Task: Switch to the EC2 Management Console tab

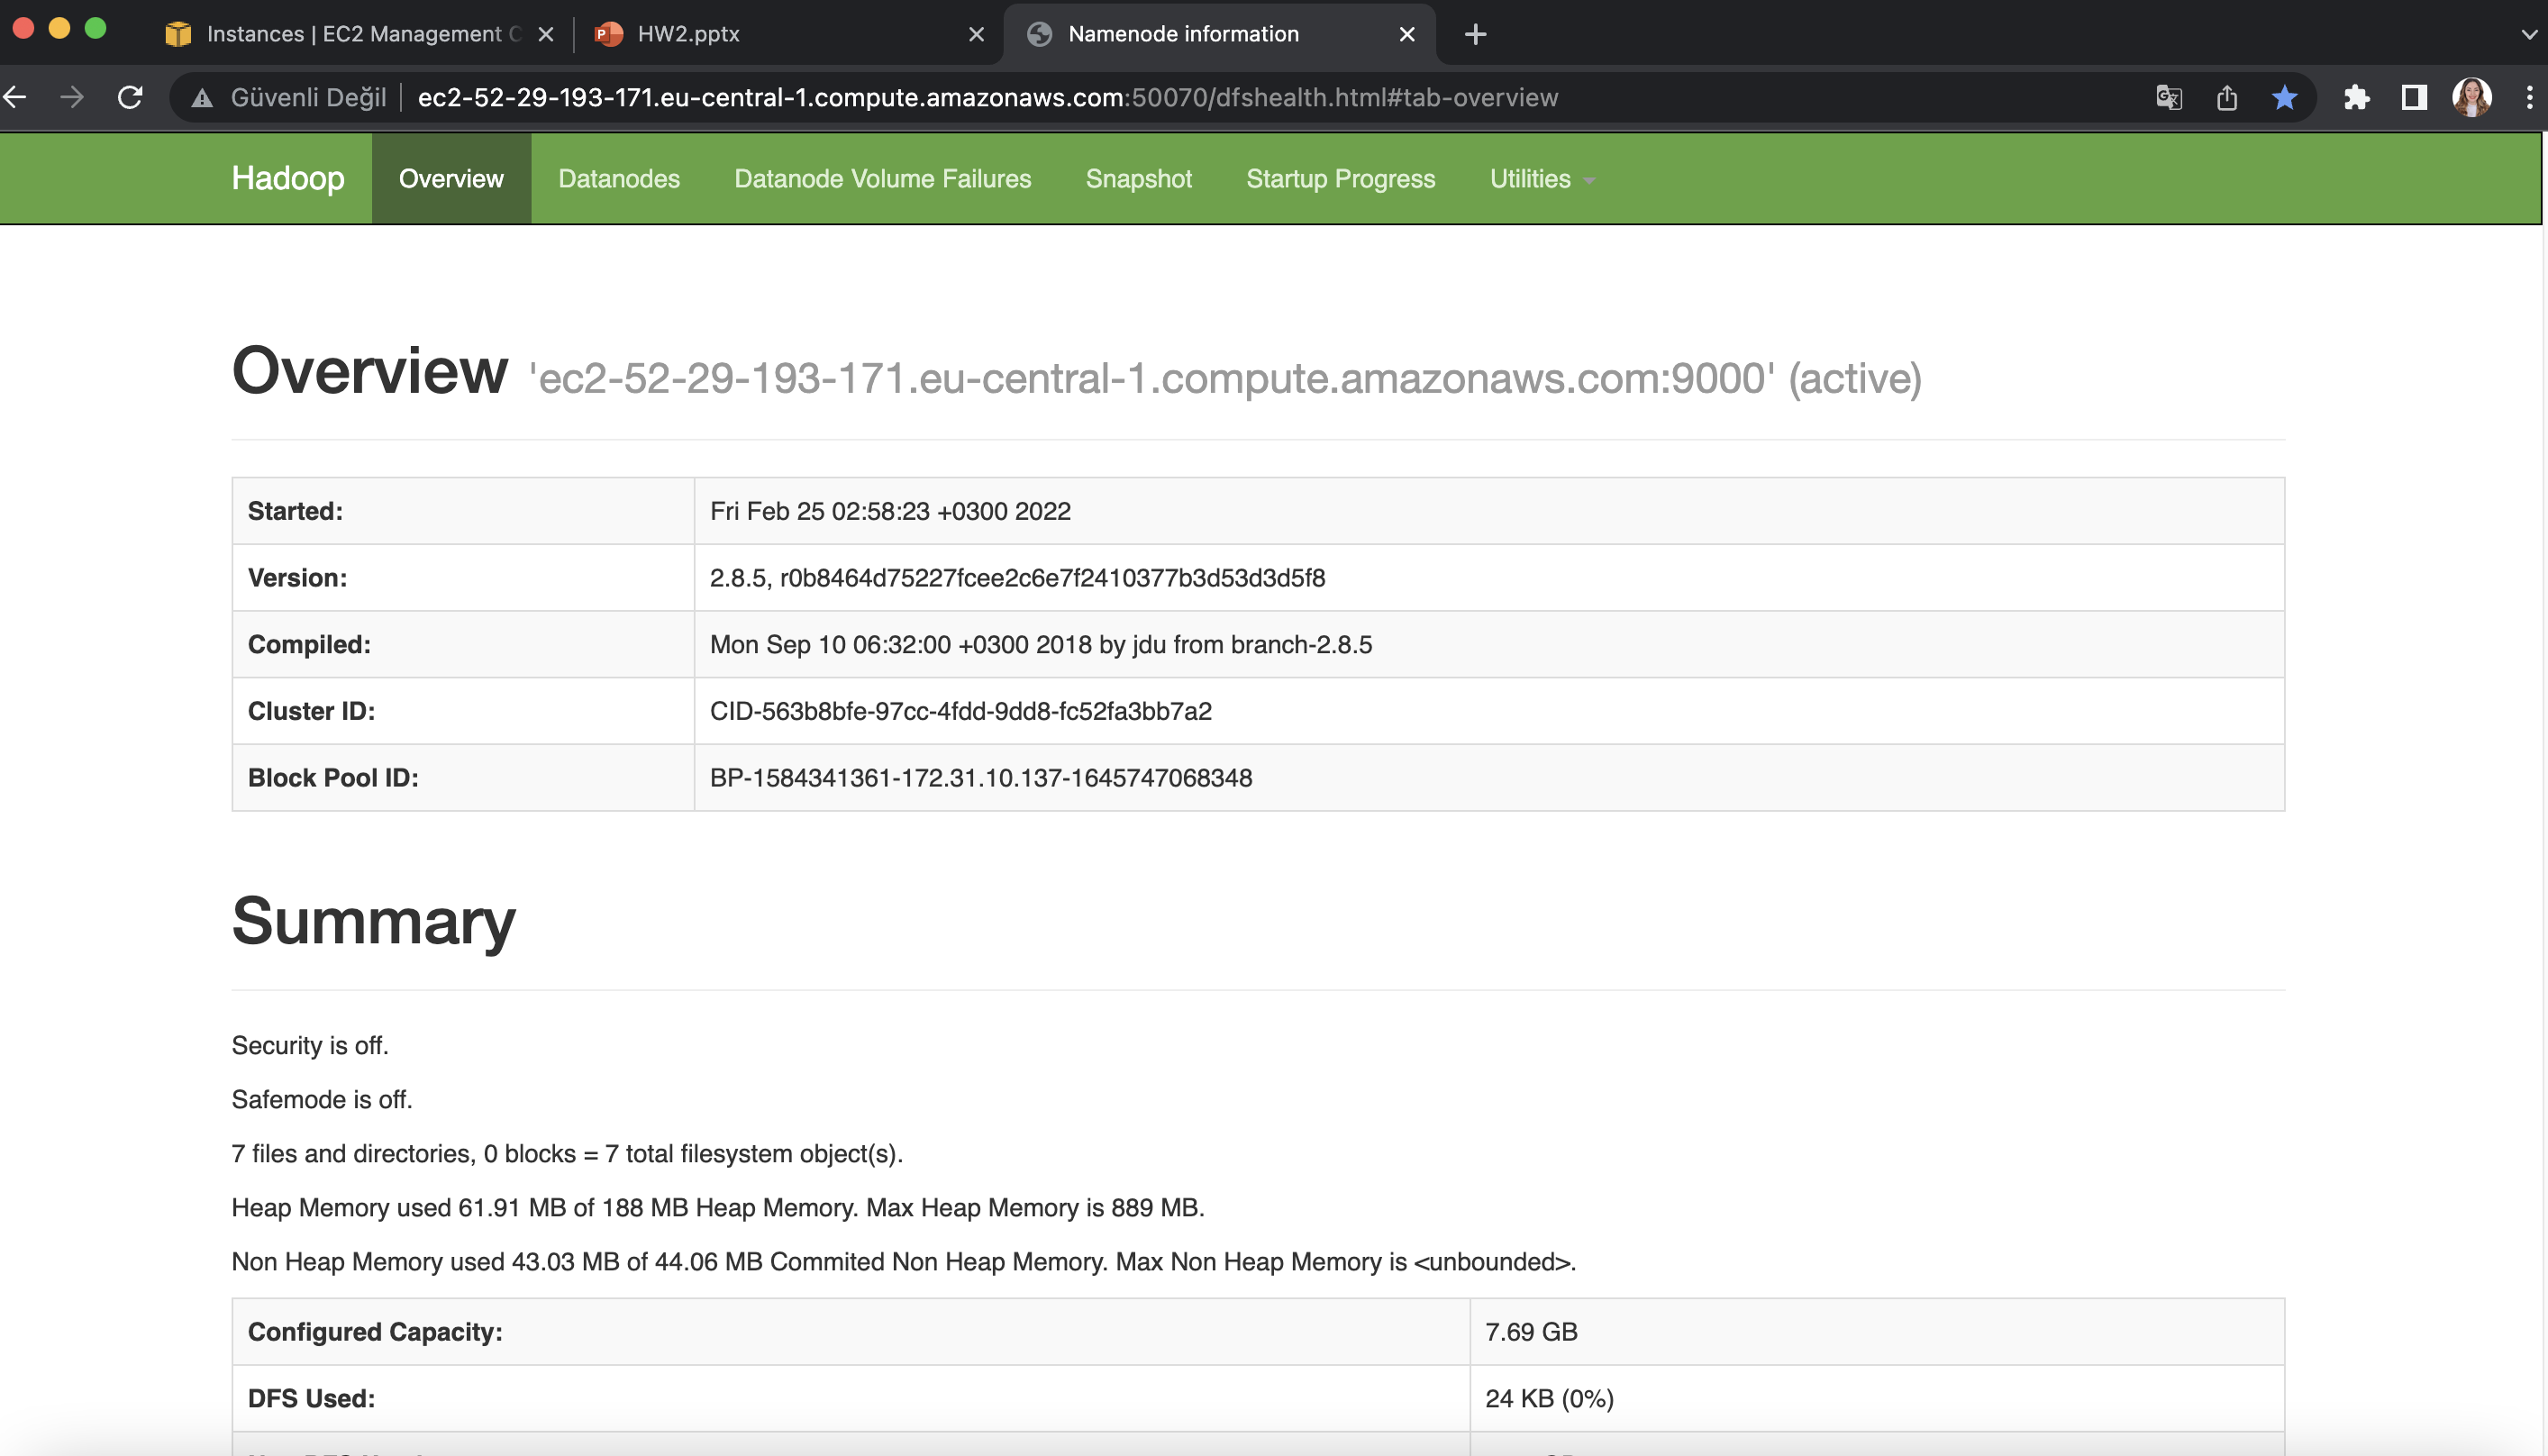Action: [x=355, y=34]
